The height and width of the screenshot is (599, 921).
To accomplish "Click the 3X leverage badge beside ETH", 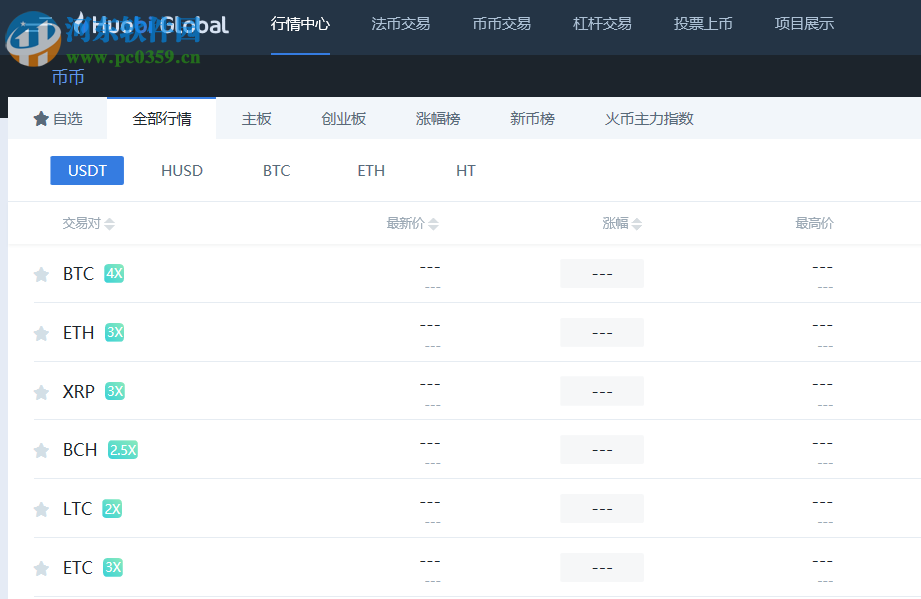I will pyautogui.click(x=113, y=332).
